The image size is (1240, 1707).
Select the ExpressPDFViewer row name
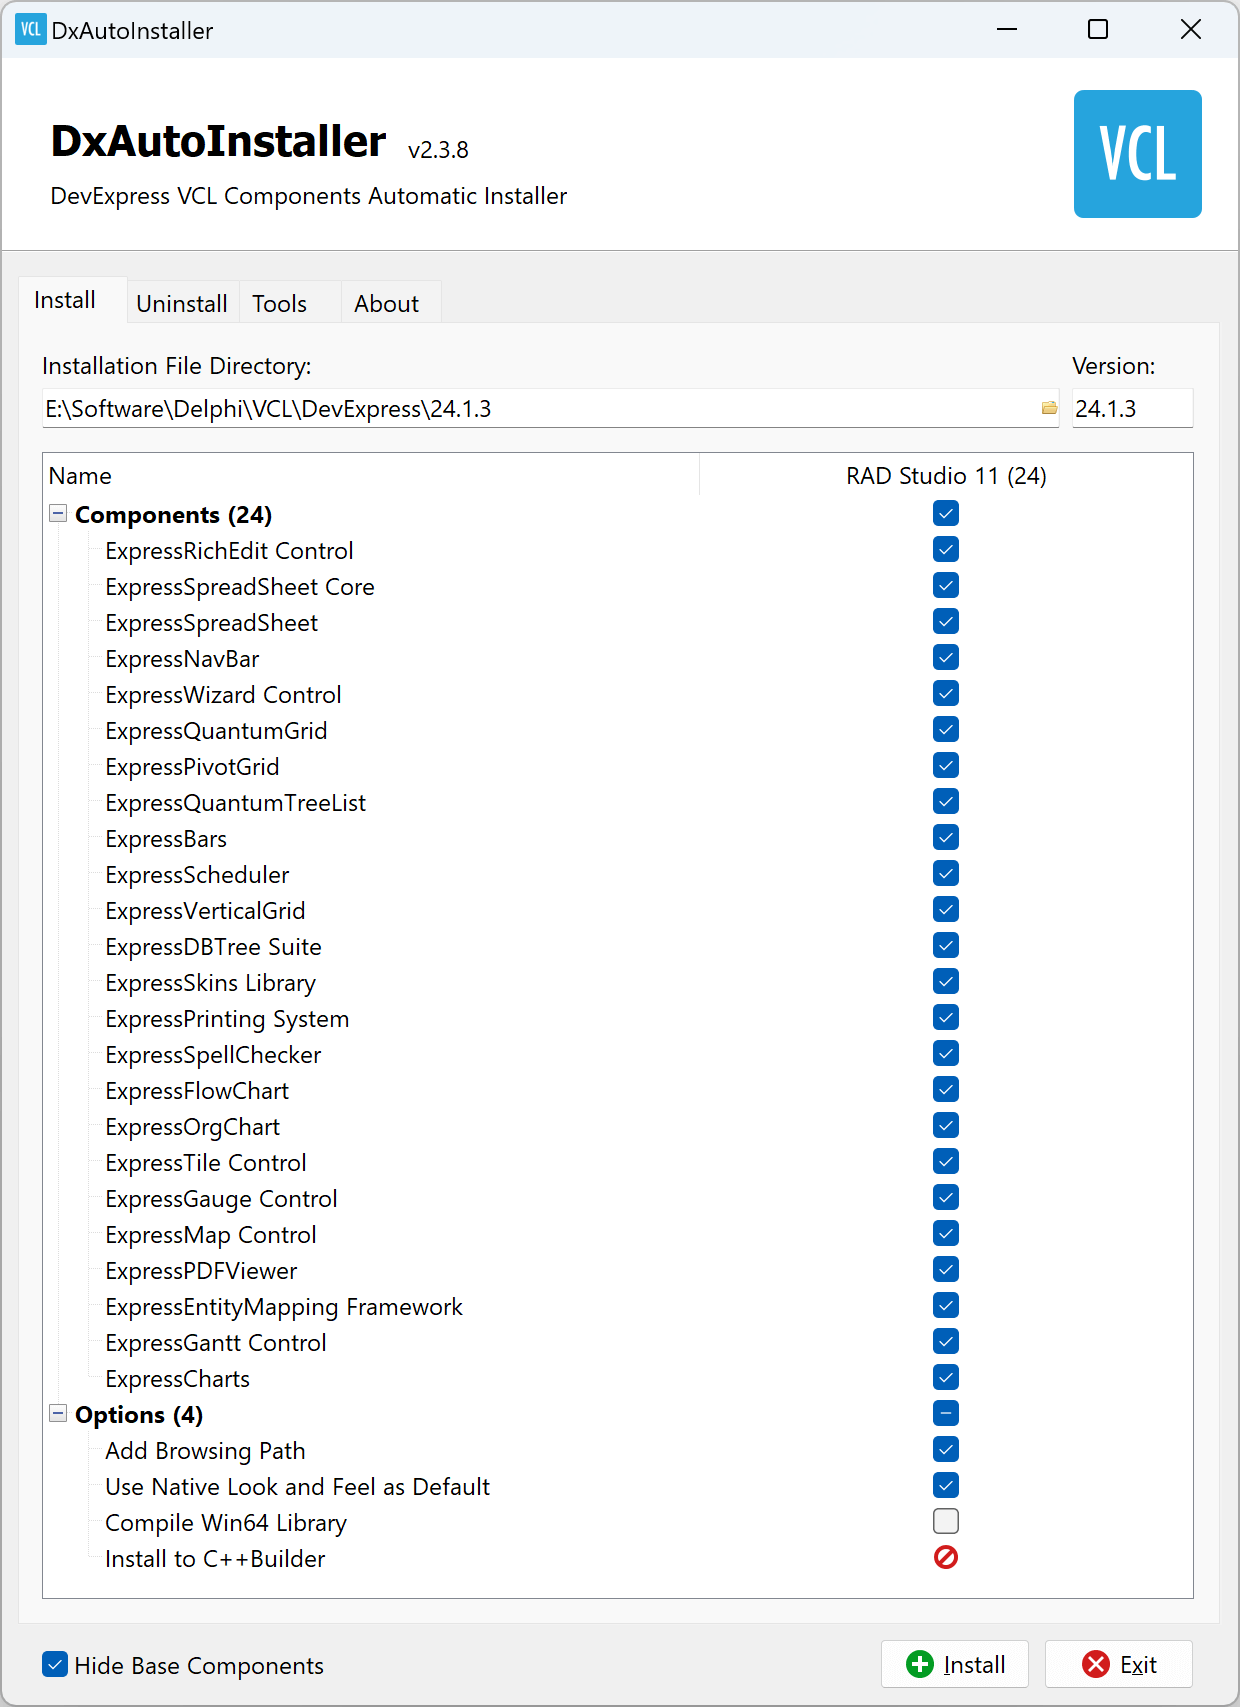point(201,1271)
